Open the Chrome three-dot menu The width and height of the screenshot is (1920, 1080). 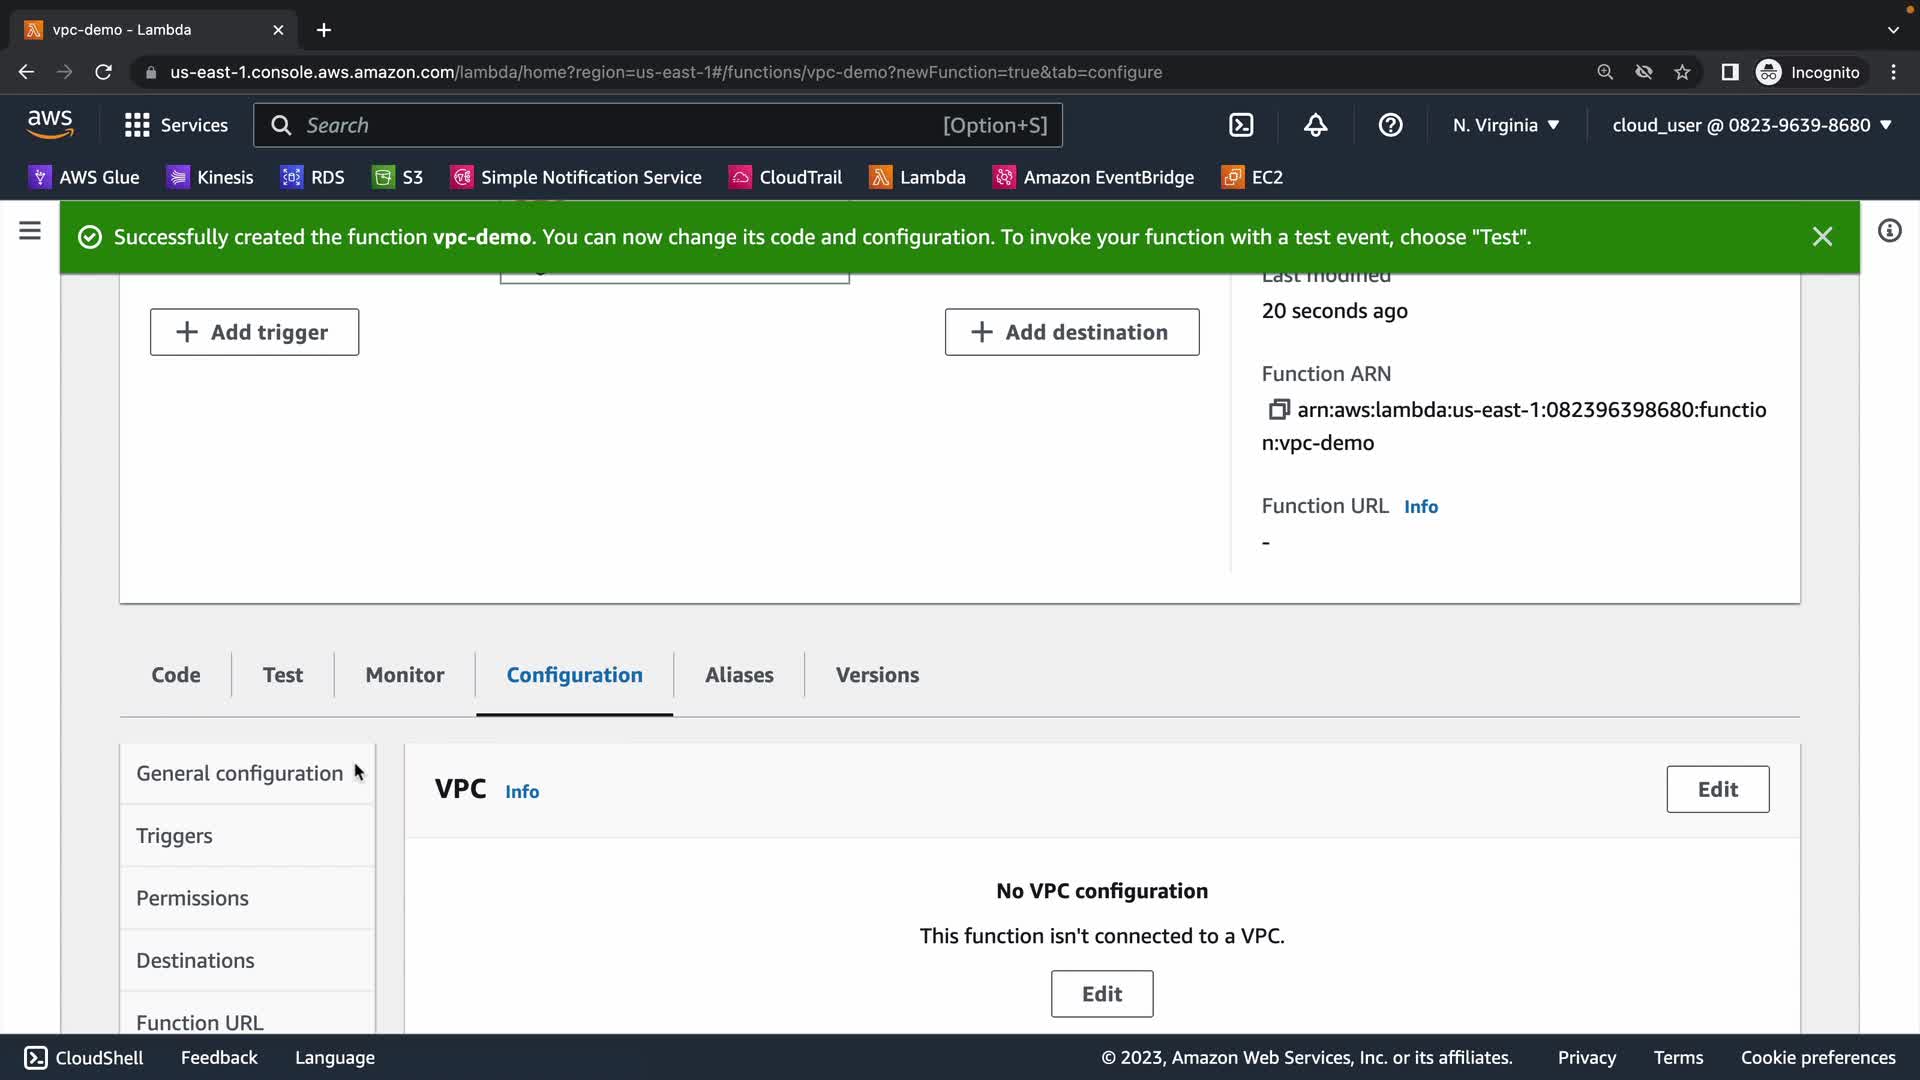point(1893,72)
